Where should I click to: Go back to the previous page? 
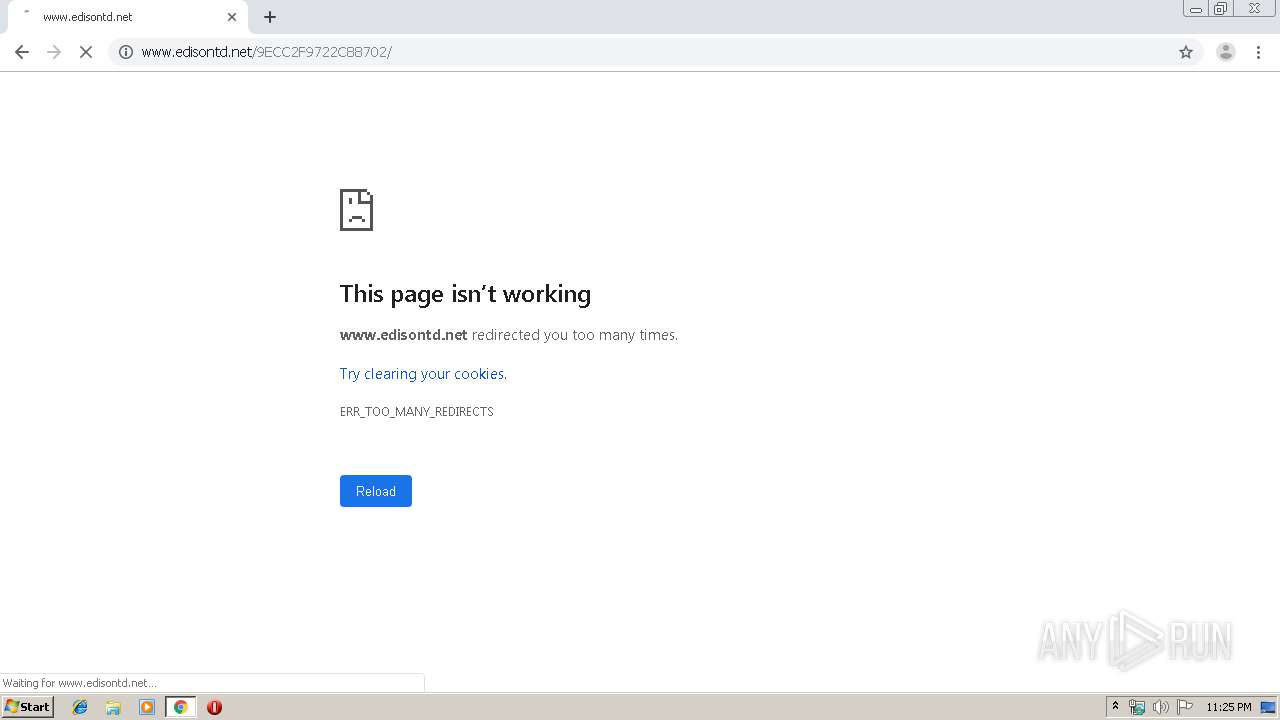(x=22, y=52)
